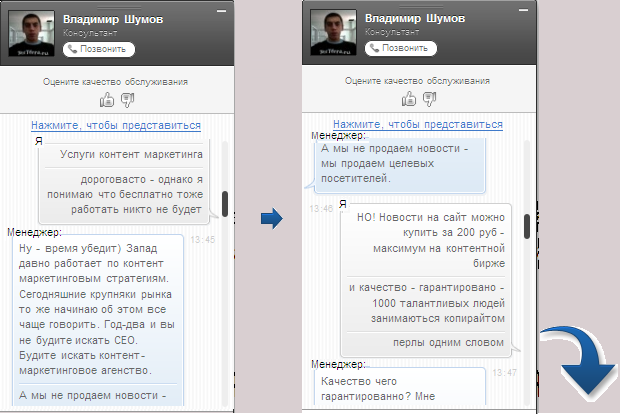Click thumbs up icon in left chat

point(106,99)
